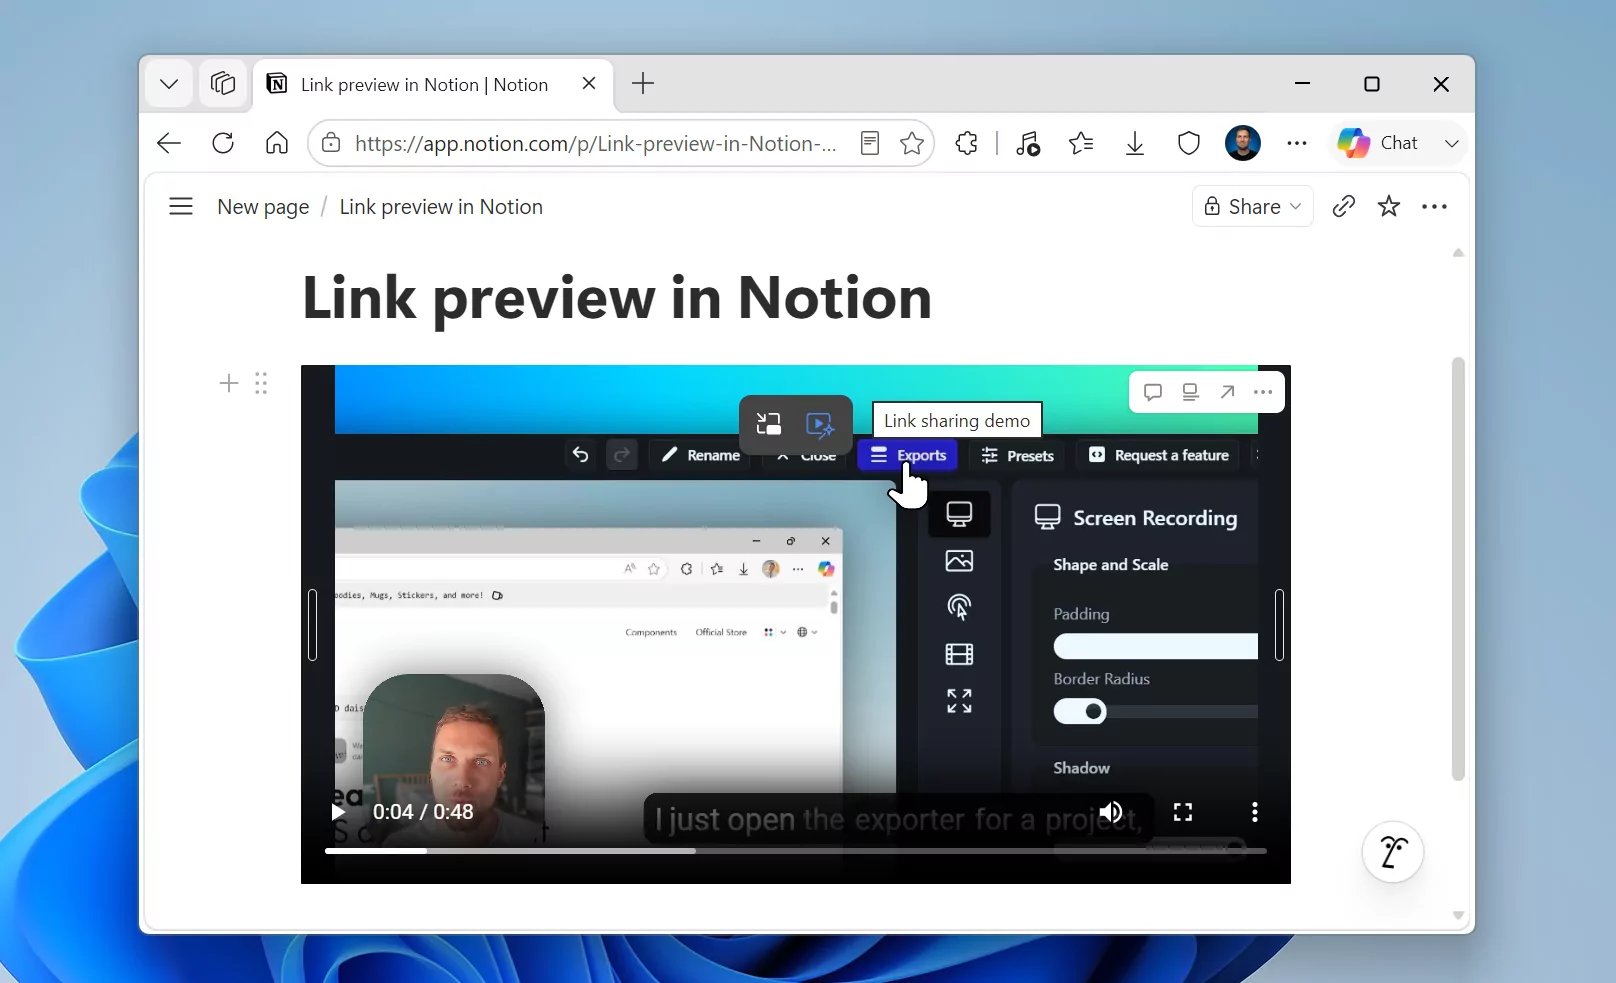The image size is (1616, 983).
Task: Add this page to favorites
Action: tap(912, 144)
